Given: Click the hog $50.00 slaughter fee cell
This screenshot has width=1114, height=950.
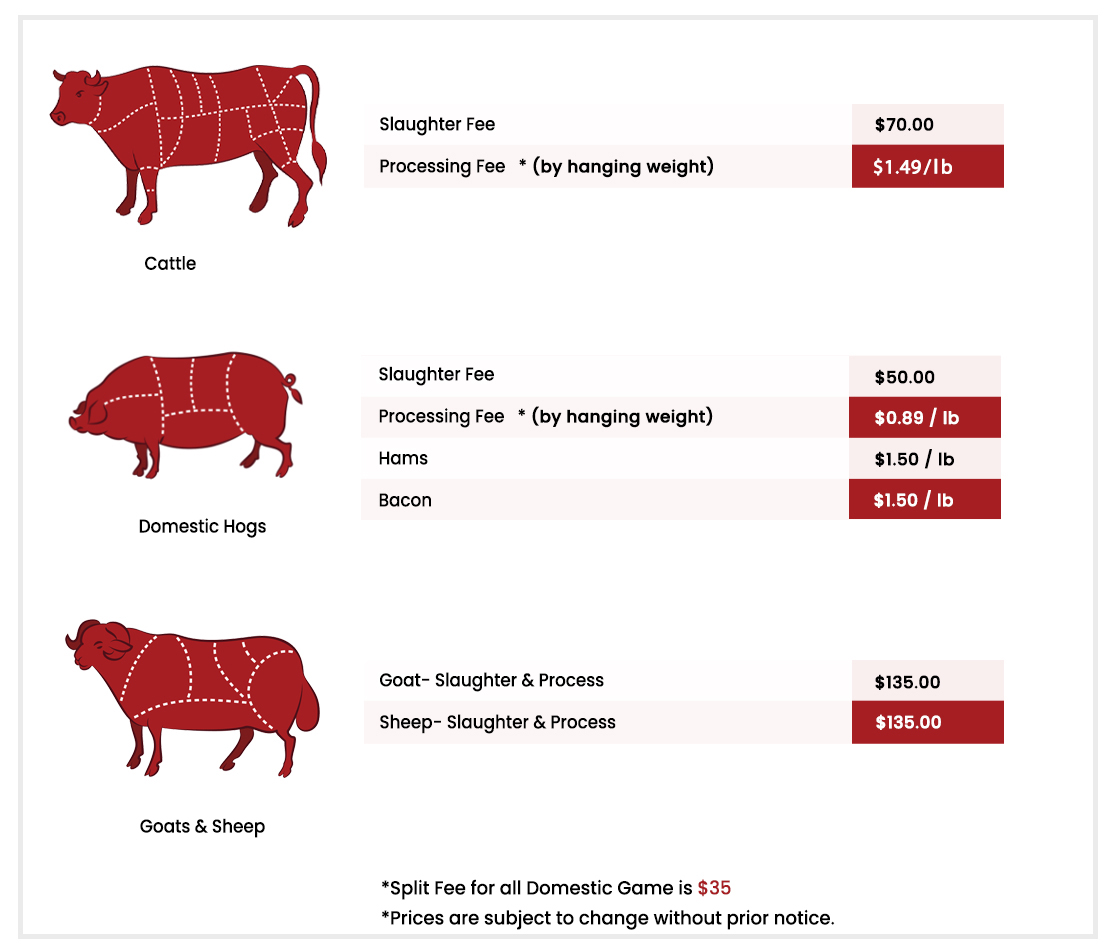Looking at the screenshot, I should tap(924, 377).
